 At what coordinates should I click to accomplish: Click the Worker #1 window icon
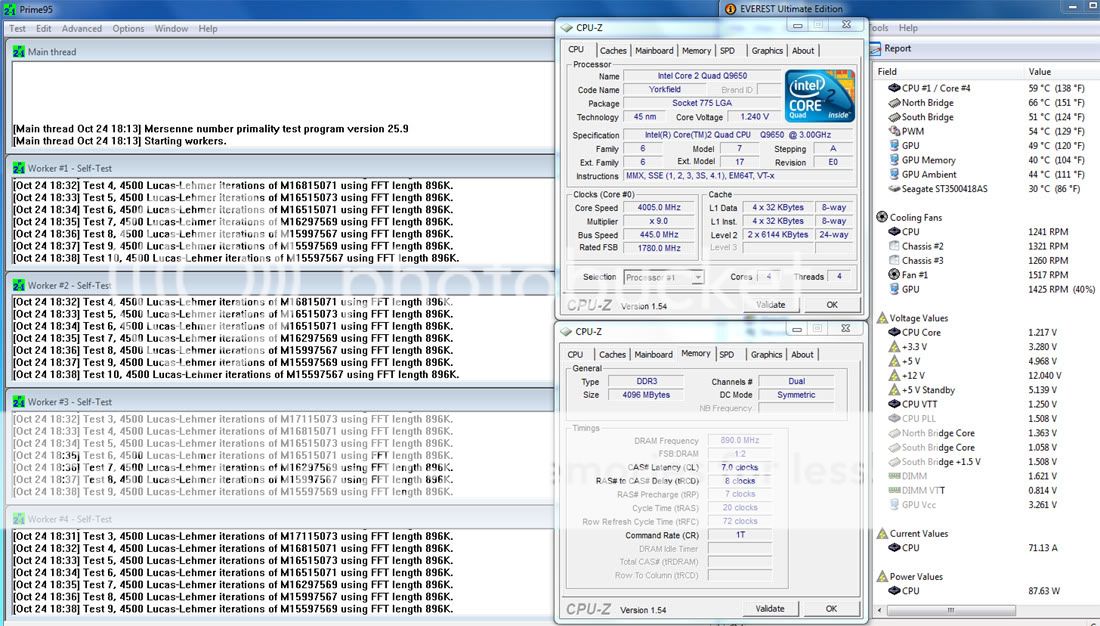pyautogui.click(x=19, y=168)
